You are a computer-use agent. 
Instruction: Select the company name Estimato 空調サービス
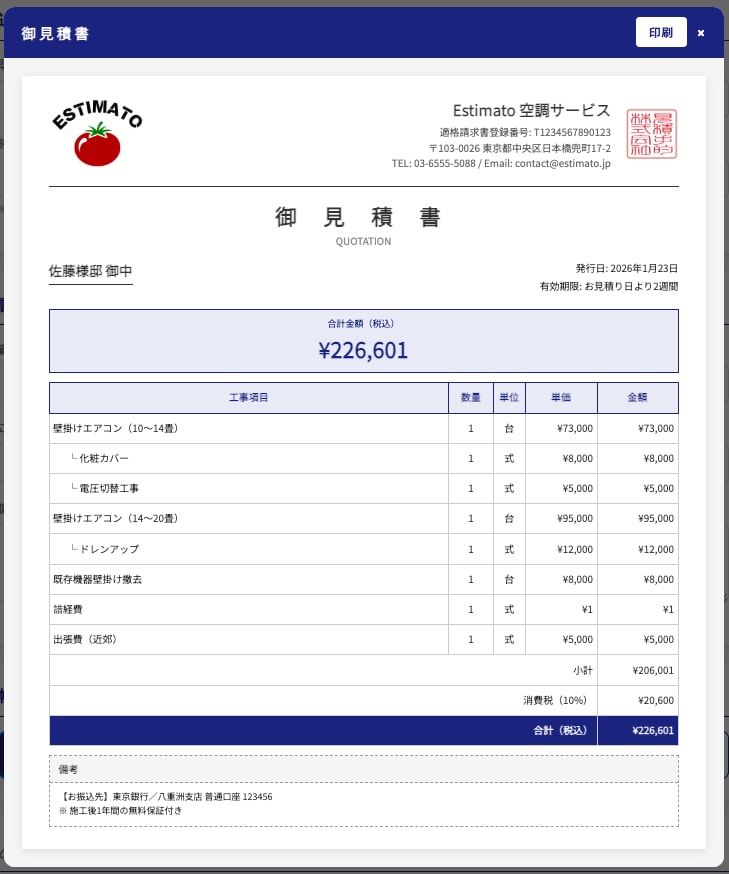click(x=531, y=110)
